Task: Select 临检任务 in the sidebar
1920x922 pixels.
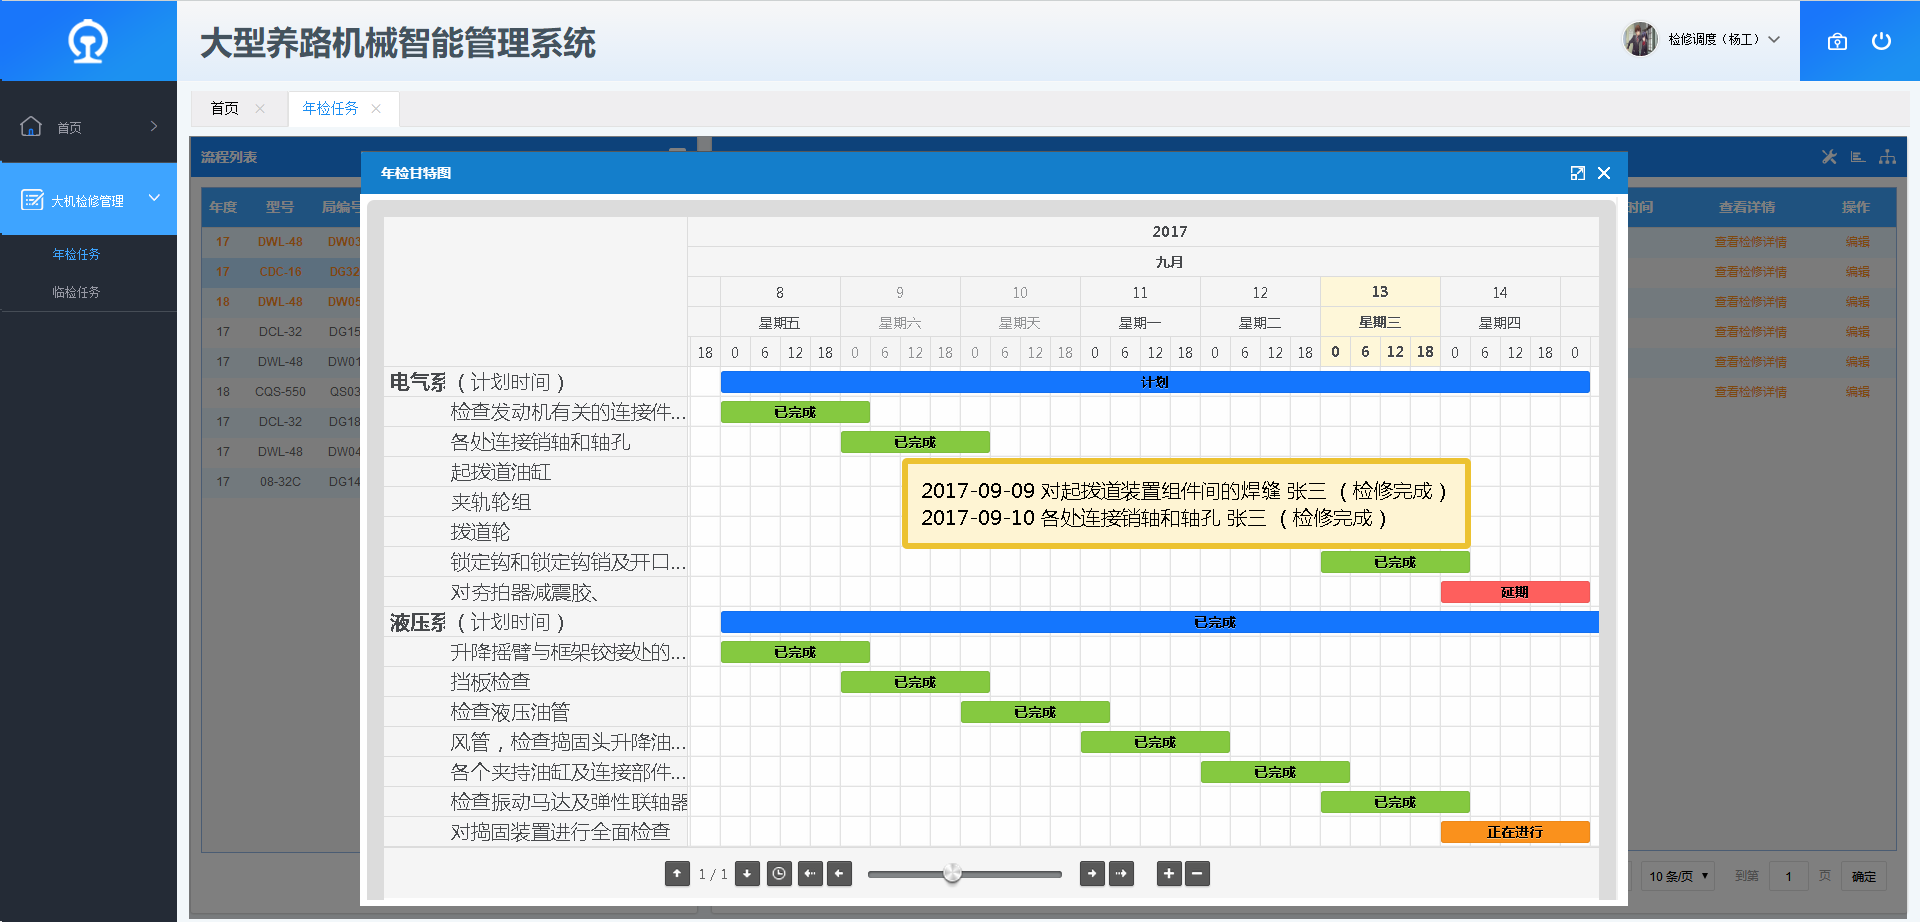Action: [76, 292]
